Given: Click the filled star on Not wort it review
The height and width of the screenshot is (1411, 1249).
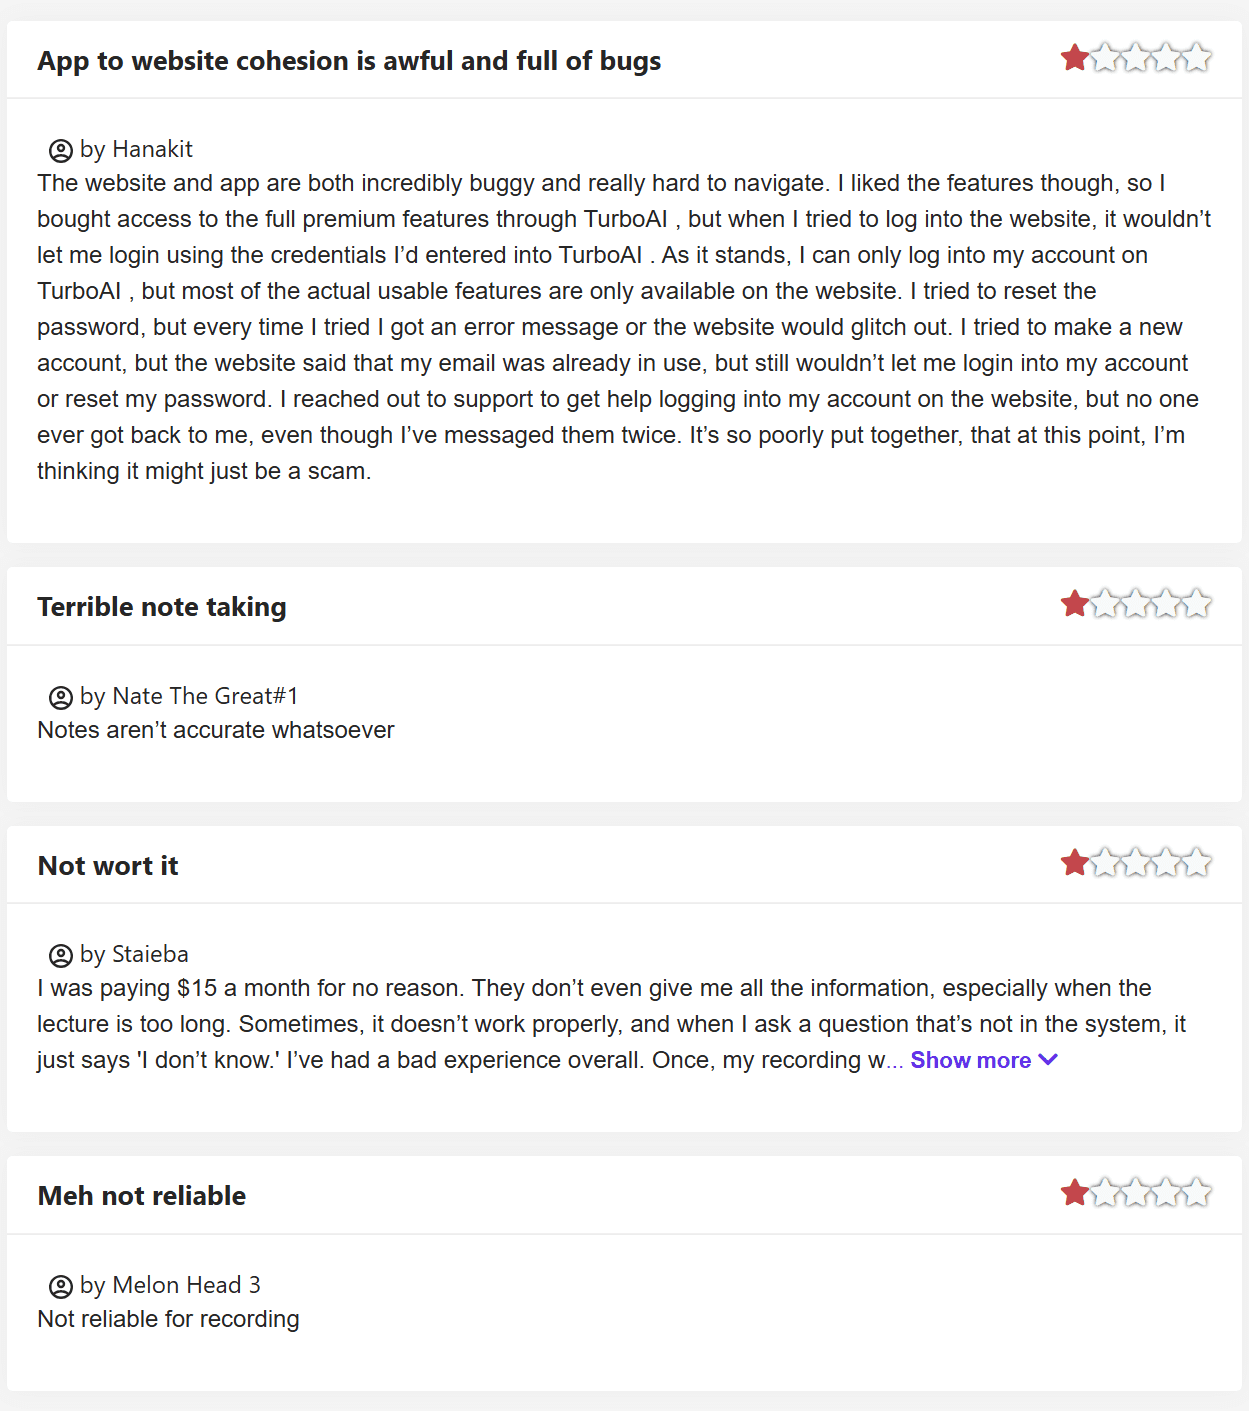Looking at the screenshot, I should click(x=1075, y=862).
